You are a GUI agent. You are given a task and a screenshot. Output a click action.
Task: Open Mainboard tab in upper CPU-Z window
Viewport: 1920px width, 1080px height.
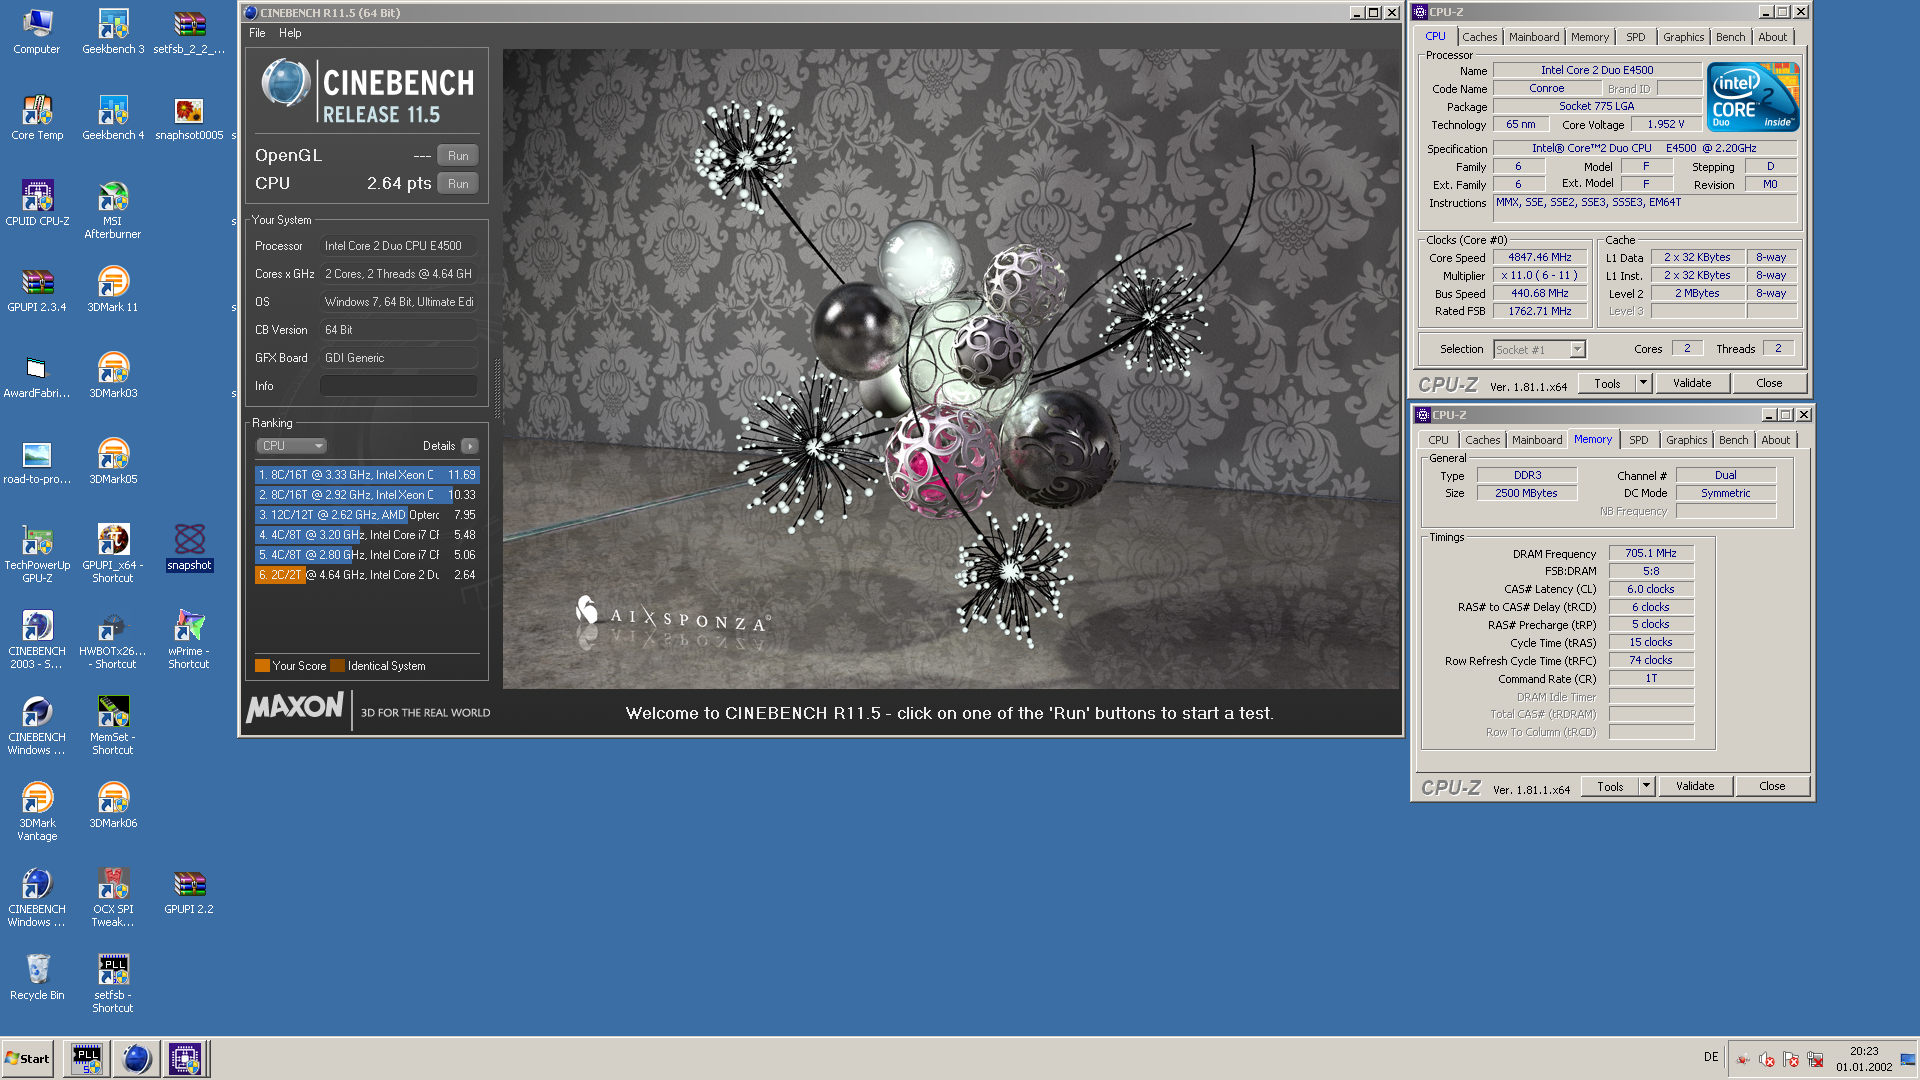point(1534,37)
